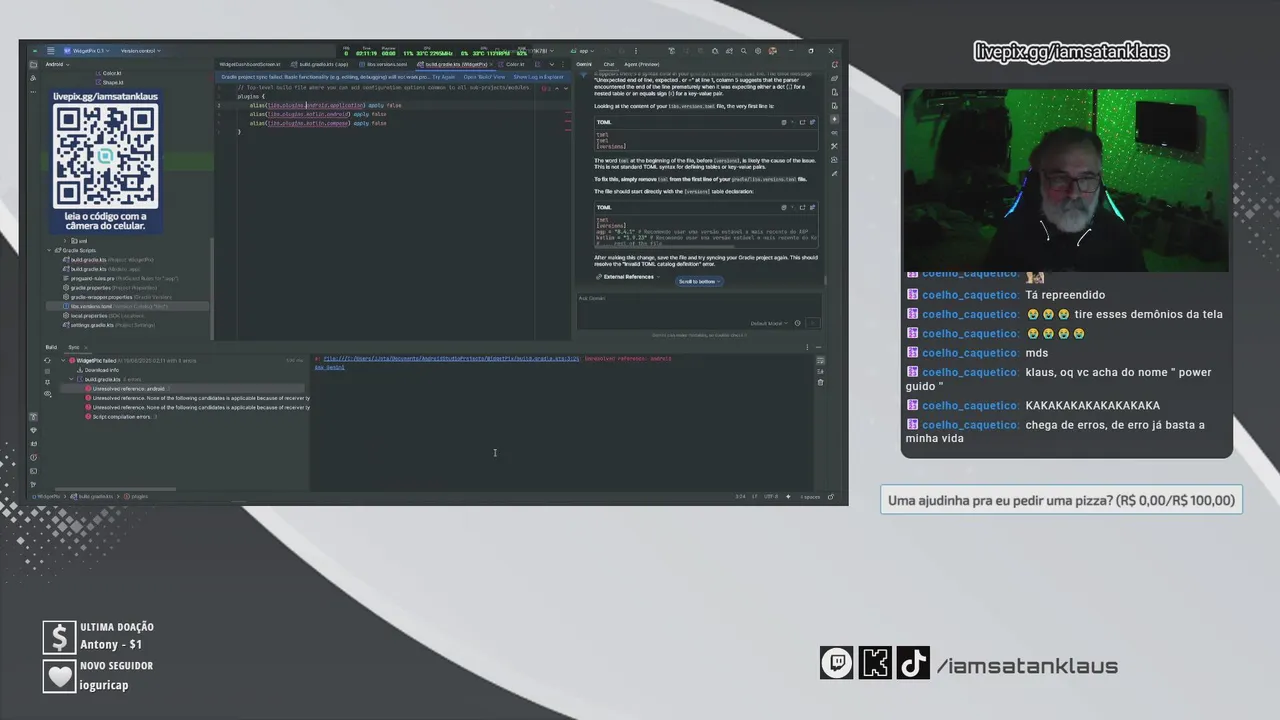The height and width of the screenshot is (720, 1280).
Task: Switch to WidgetDashboardScreen.kt editor tab
Action: [x=250, y=64]
